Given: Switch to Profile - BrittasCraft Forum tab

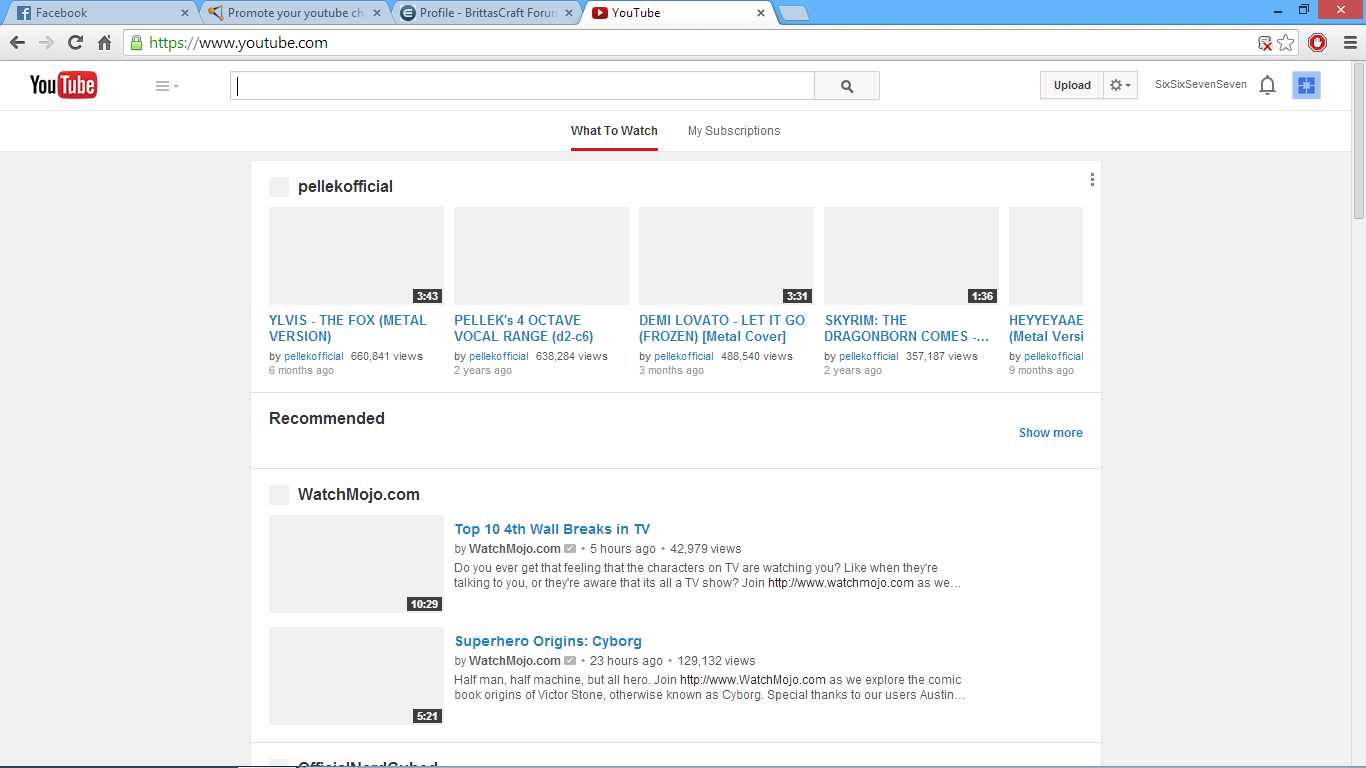Looking at the screenshot, I should (x=488, y=13).
